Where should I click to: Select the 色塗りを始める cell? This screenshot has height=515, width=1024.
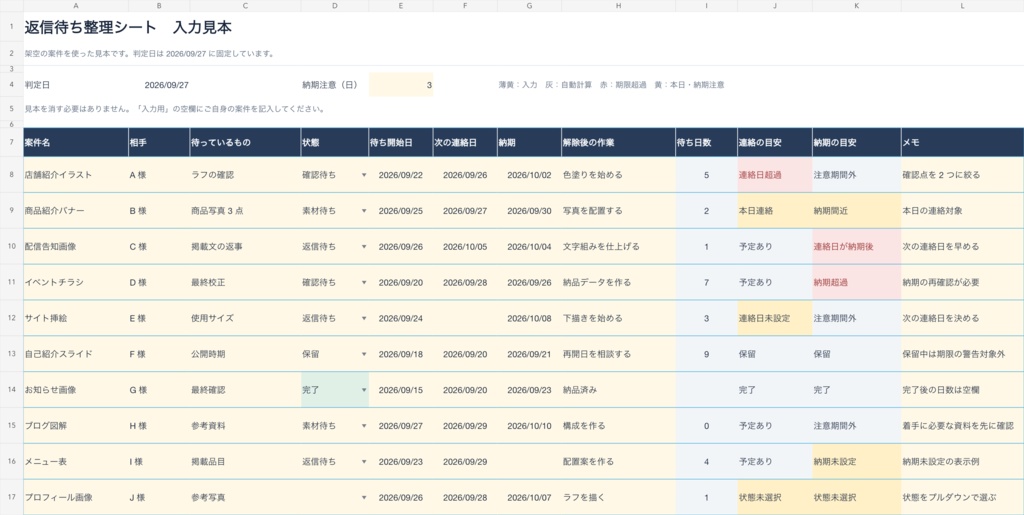[618, 175]
